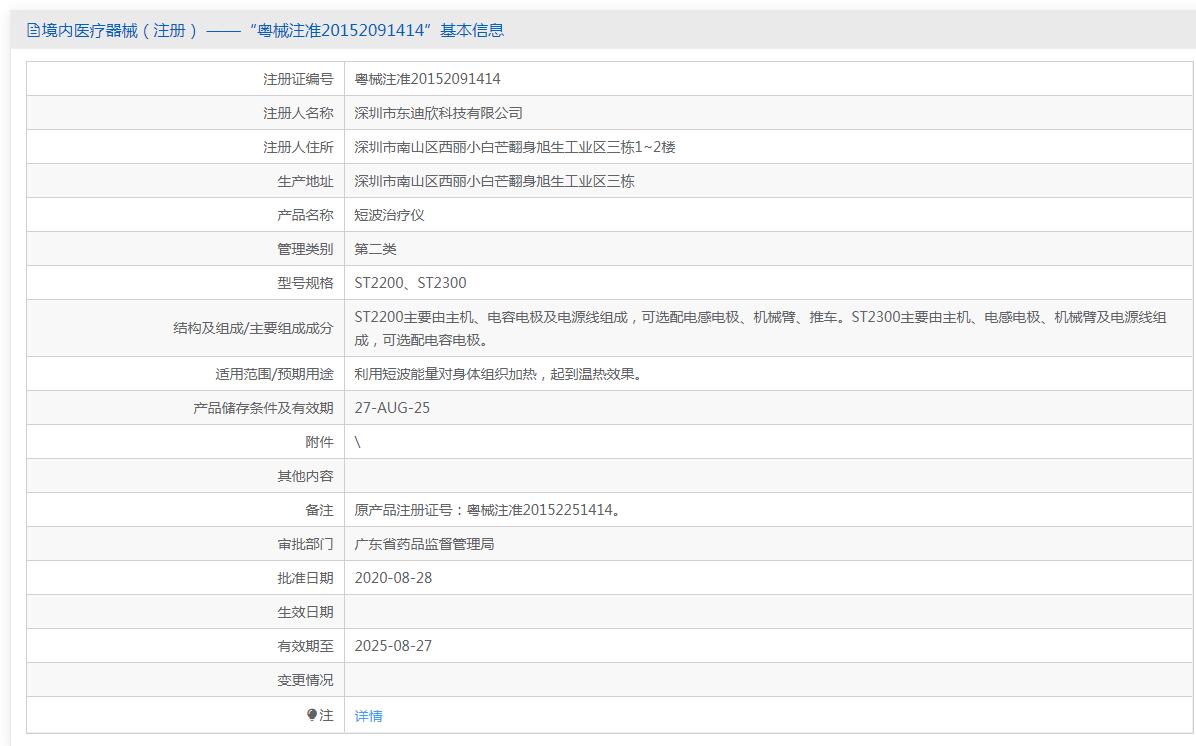Viewport: 1196px width, 746px height.
Task: Click the 第二类 management category value
Action: [376, 249]
